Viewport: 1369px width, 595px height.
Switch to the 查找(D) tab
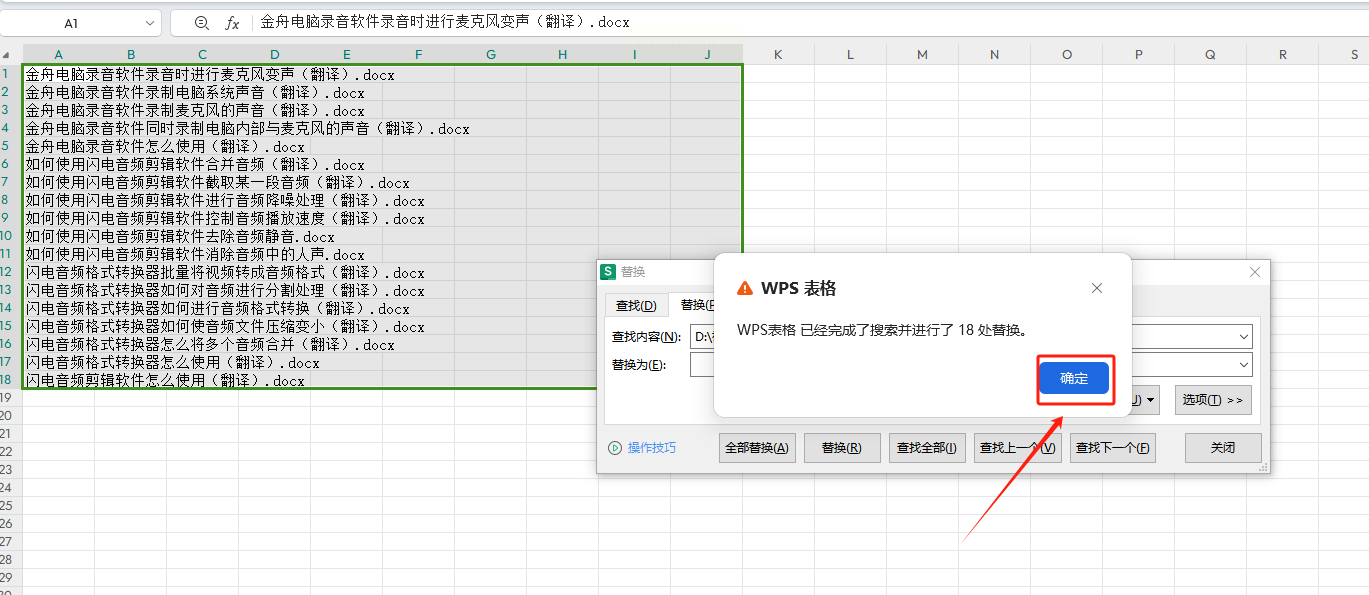[x=636, y=305]
